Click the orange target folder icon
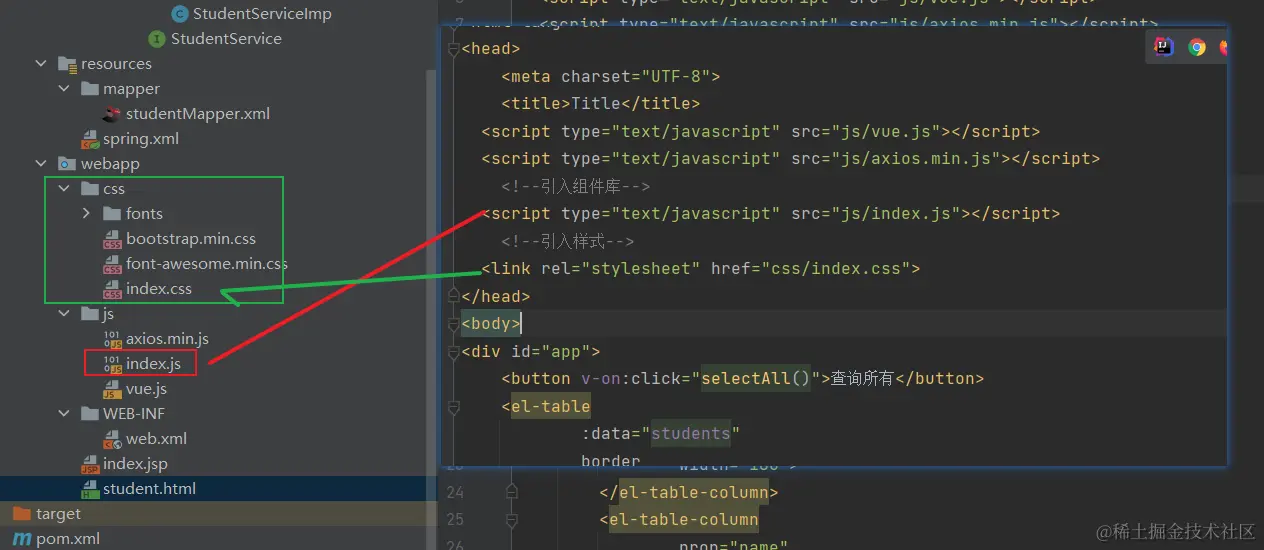This screenshot has width=1264, height=550. pyautogui.click(x=22, y=514)
